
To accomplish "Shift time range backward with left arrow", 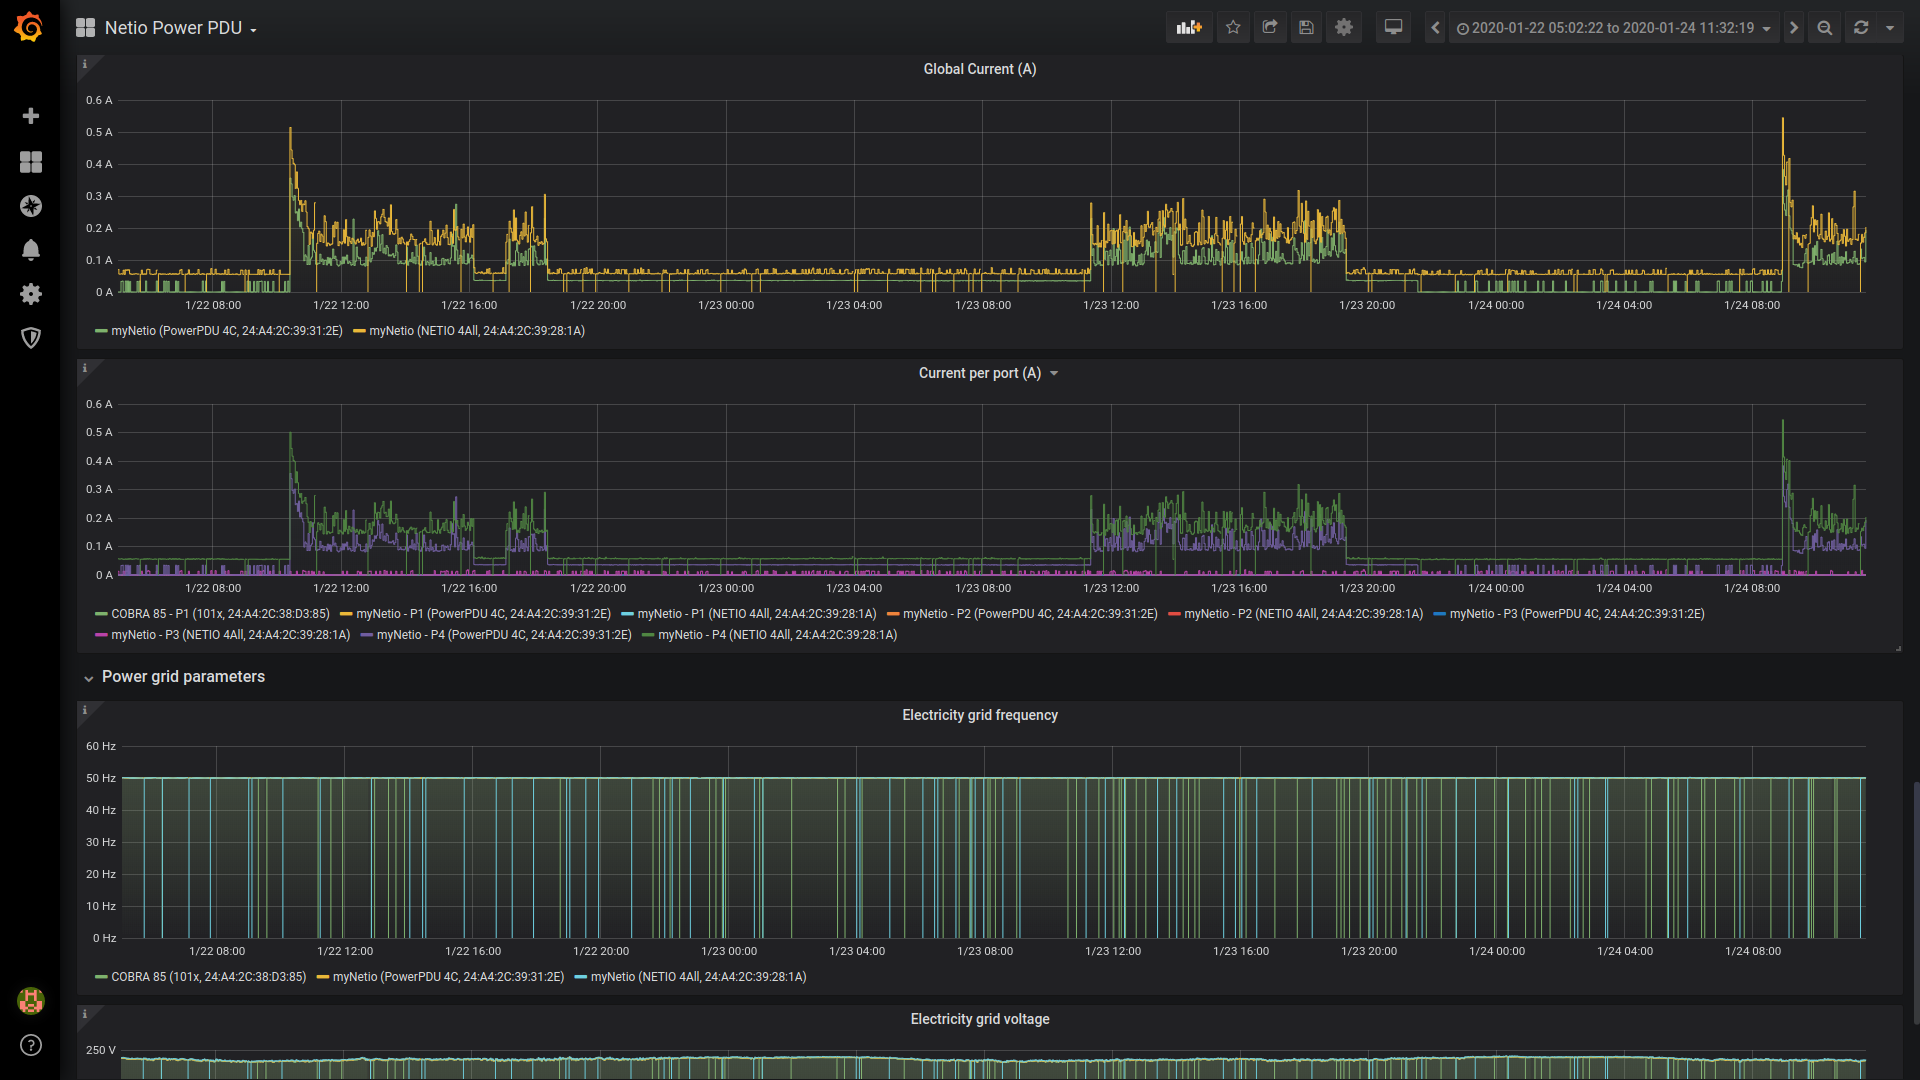I will [x=1436, y=28].
